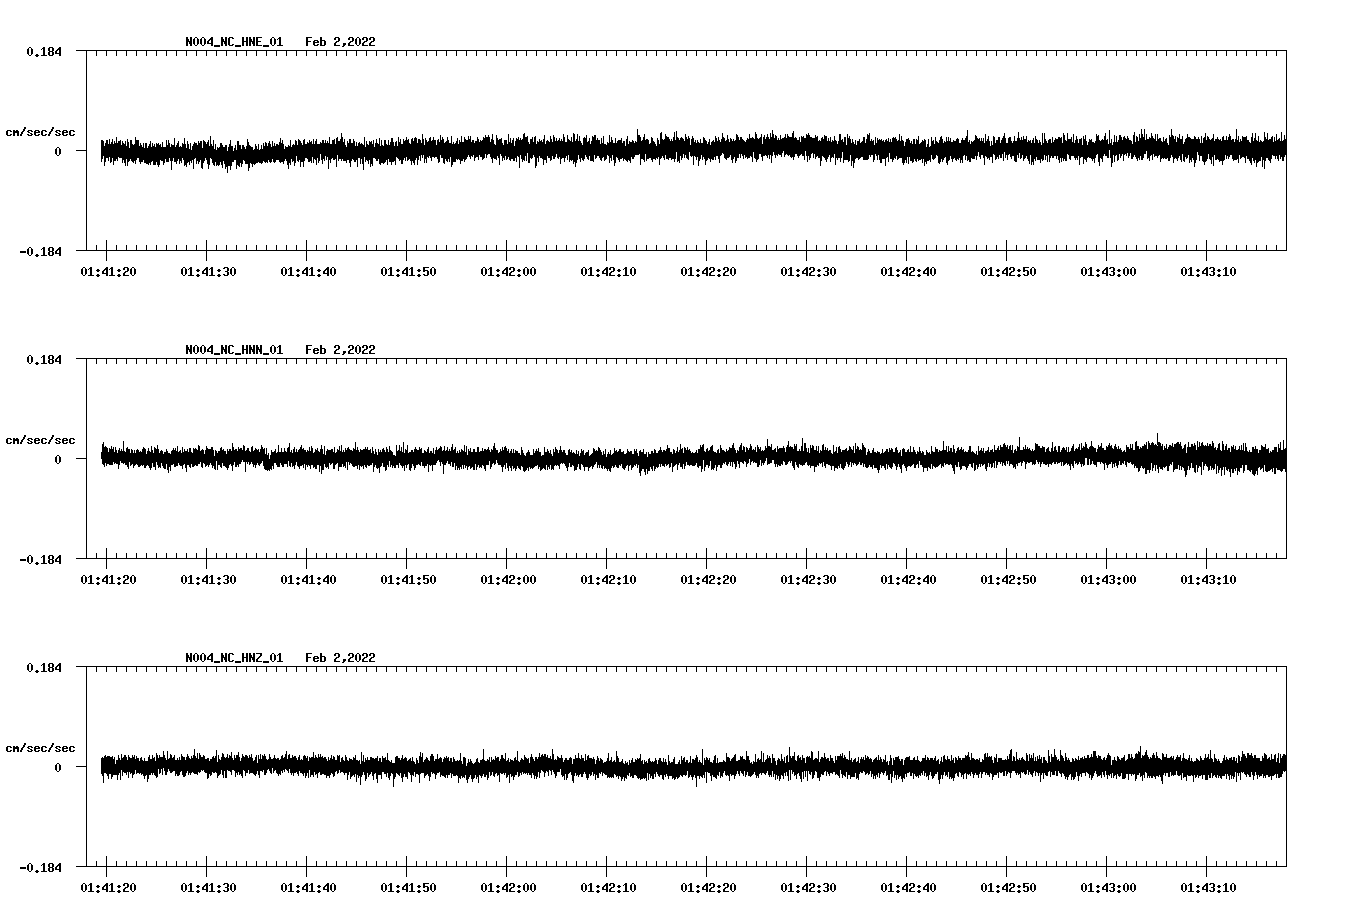Viewport: 1358px width, 924px height.
Task: Click the 01:42:40 time label on HNE axis
Action: pos(908,272)
